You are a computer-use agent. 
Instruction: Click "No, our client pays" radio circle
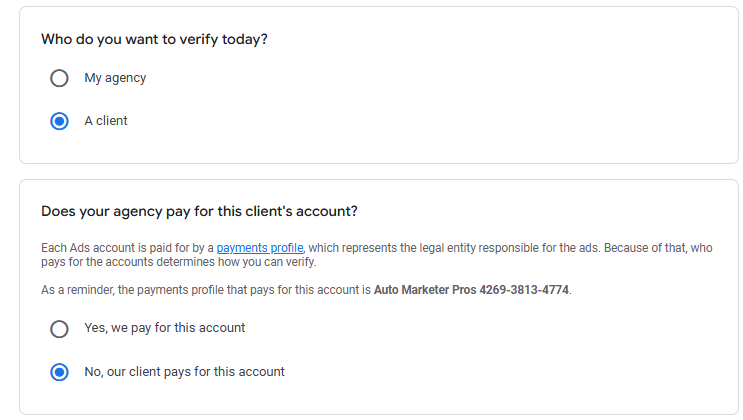tap(59, 372)
